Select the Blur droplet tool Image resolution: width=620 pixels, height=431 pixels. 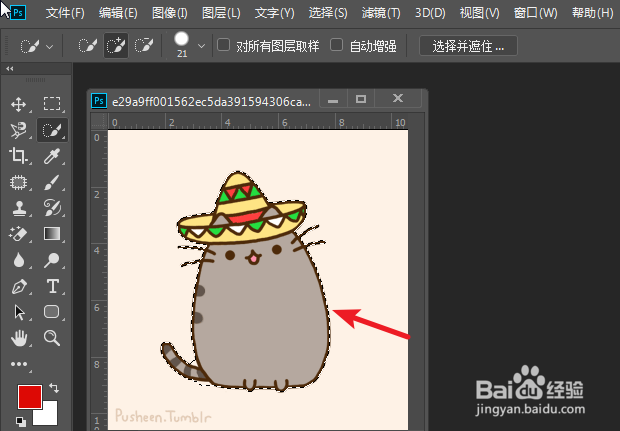tap(18, 260)
